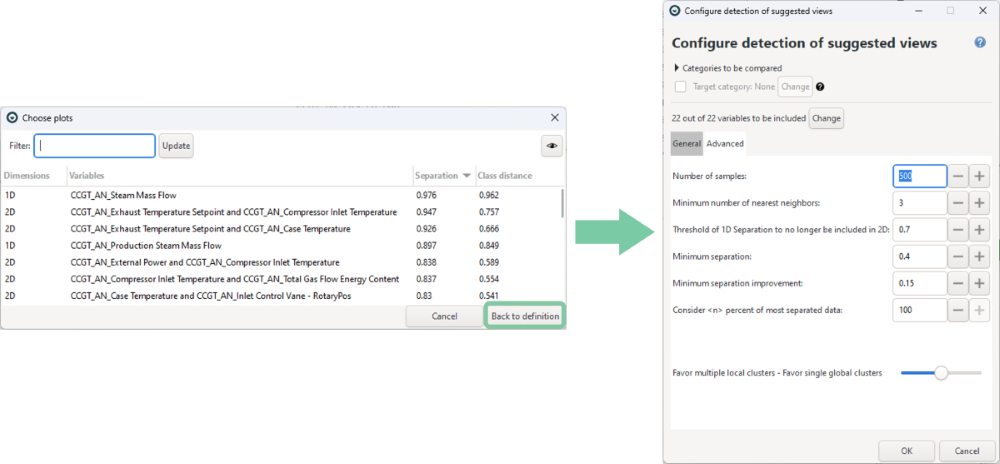
Task: Adjust the local versus global clusters slider
Action: [x=940, y=373]
